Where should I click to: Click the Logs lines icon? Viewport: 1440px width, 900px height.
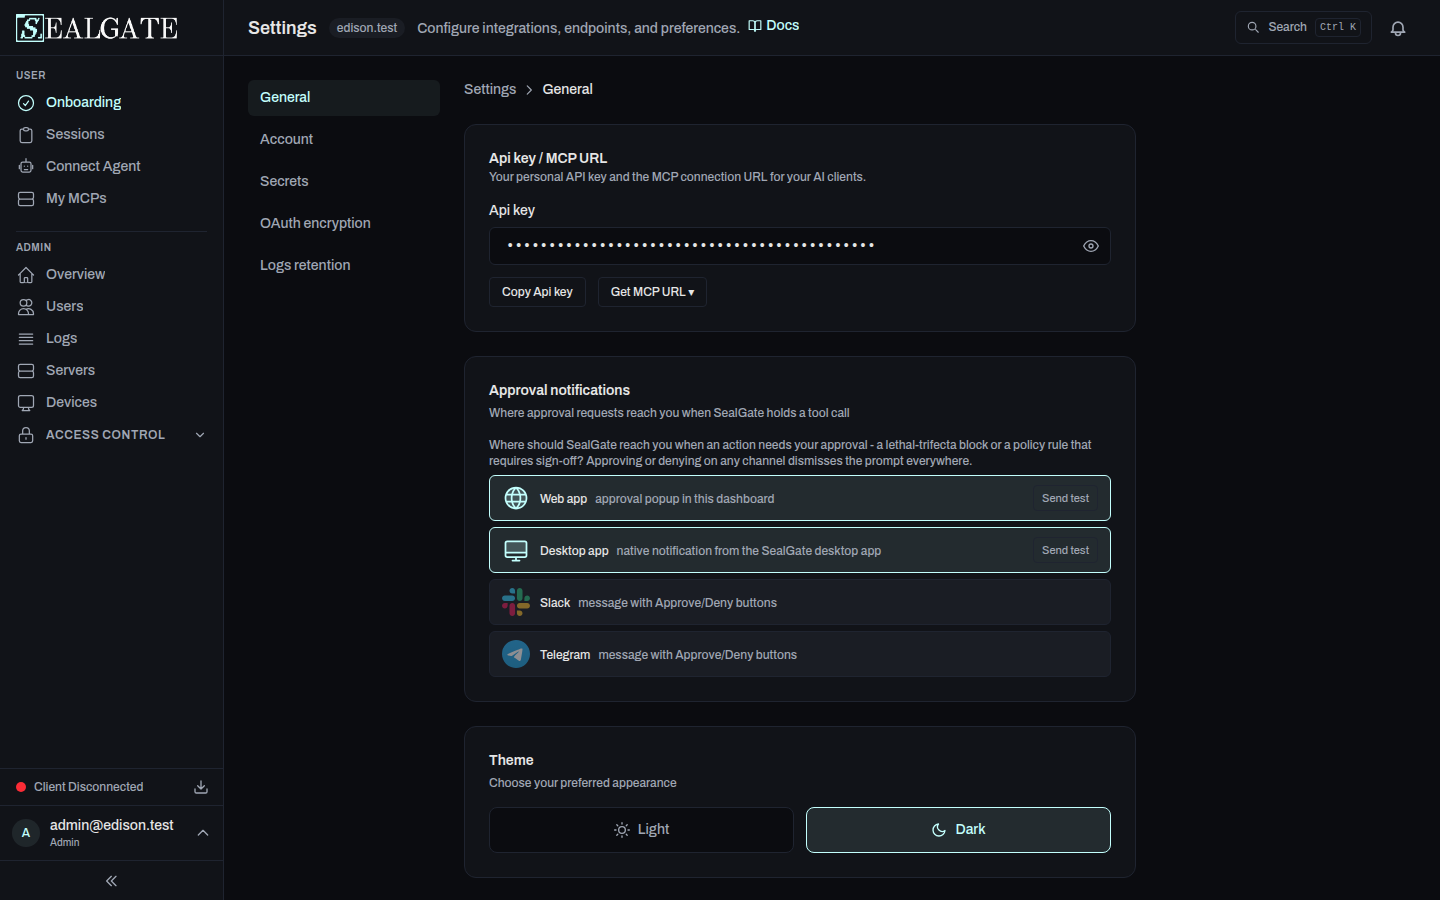click(26, 339)
